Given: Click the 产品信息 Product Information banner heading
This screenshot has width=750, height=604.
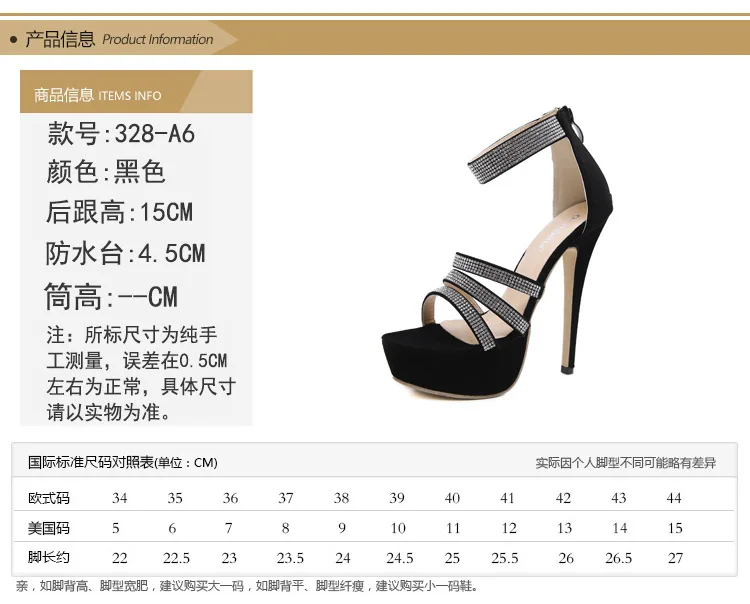Looking at the screenshot, I should [x=119, y=39].
